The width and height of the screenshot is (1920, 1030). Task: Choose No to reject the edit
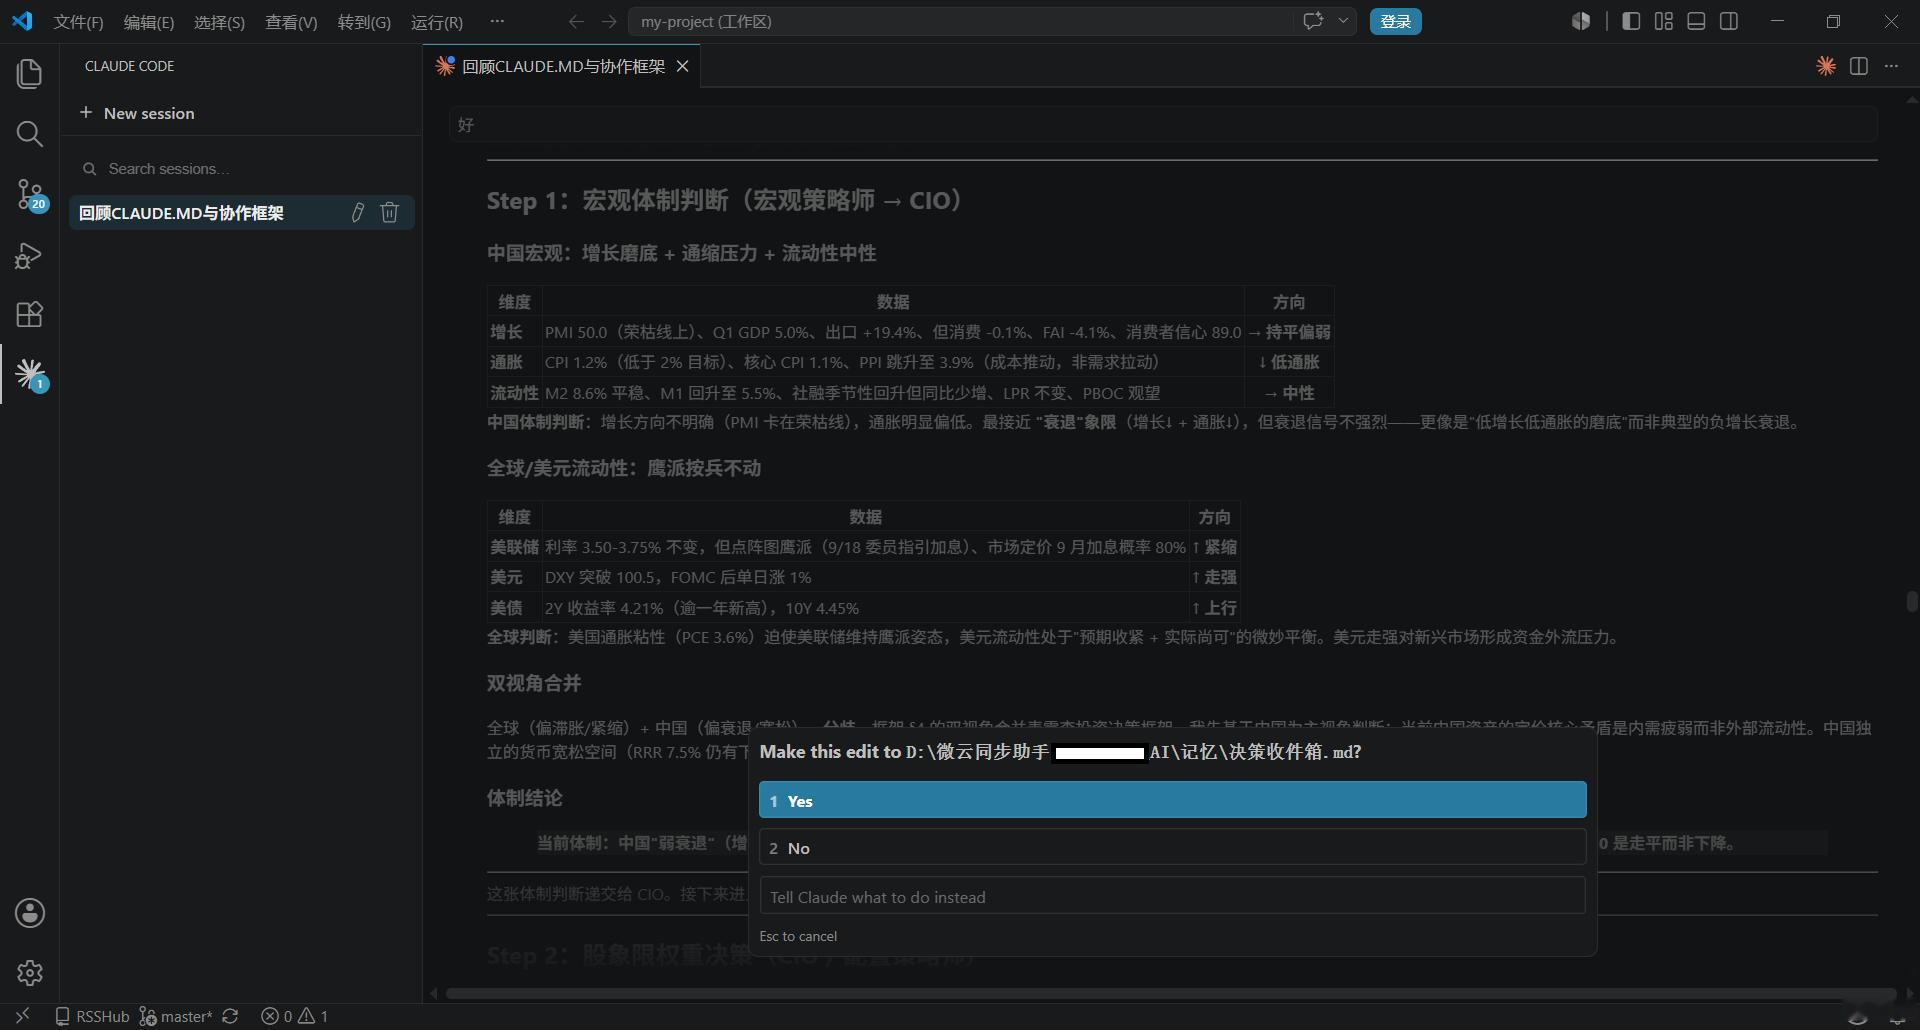point(1172,847)
